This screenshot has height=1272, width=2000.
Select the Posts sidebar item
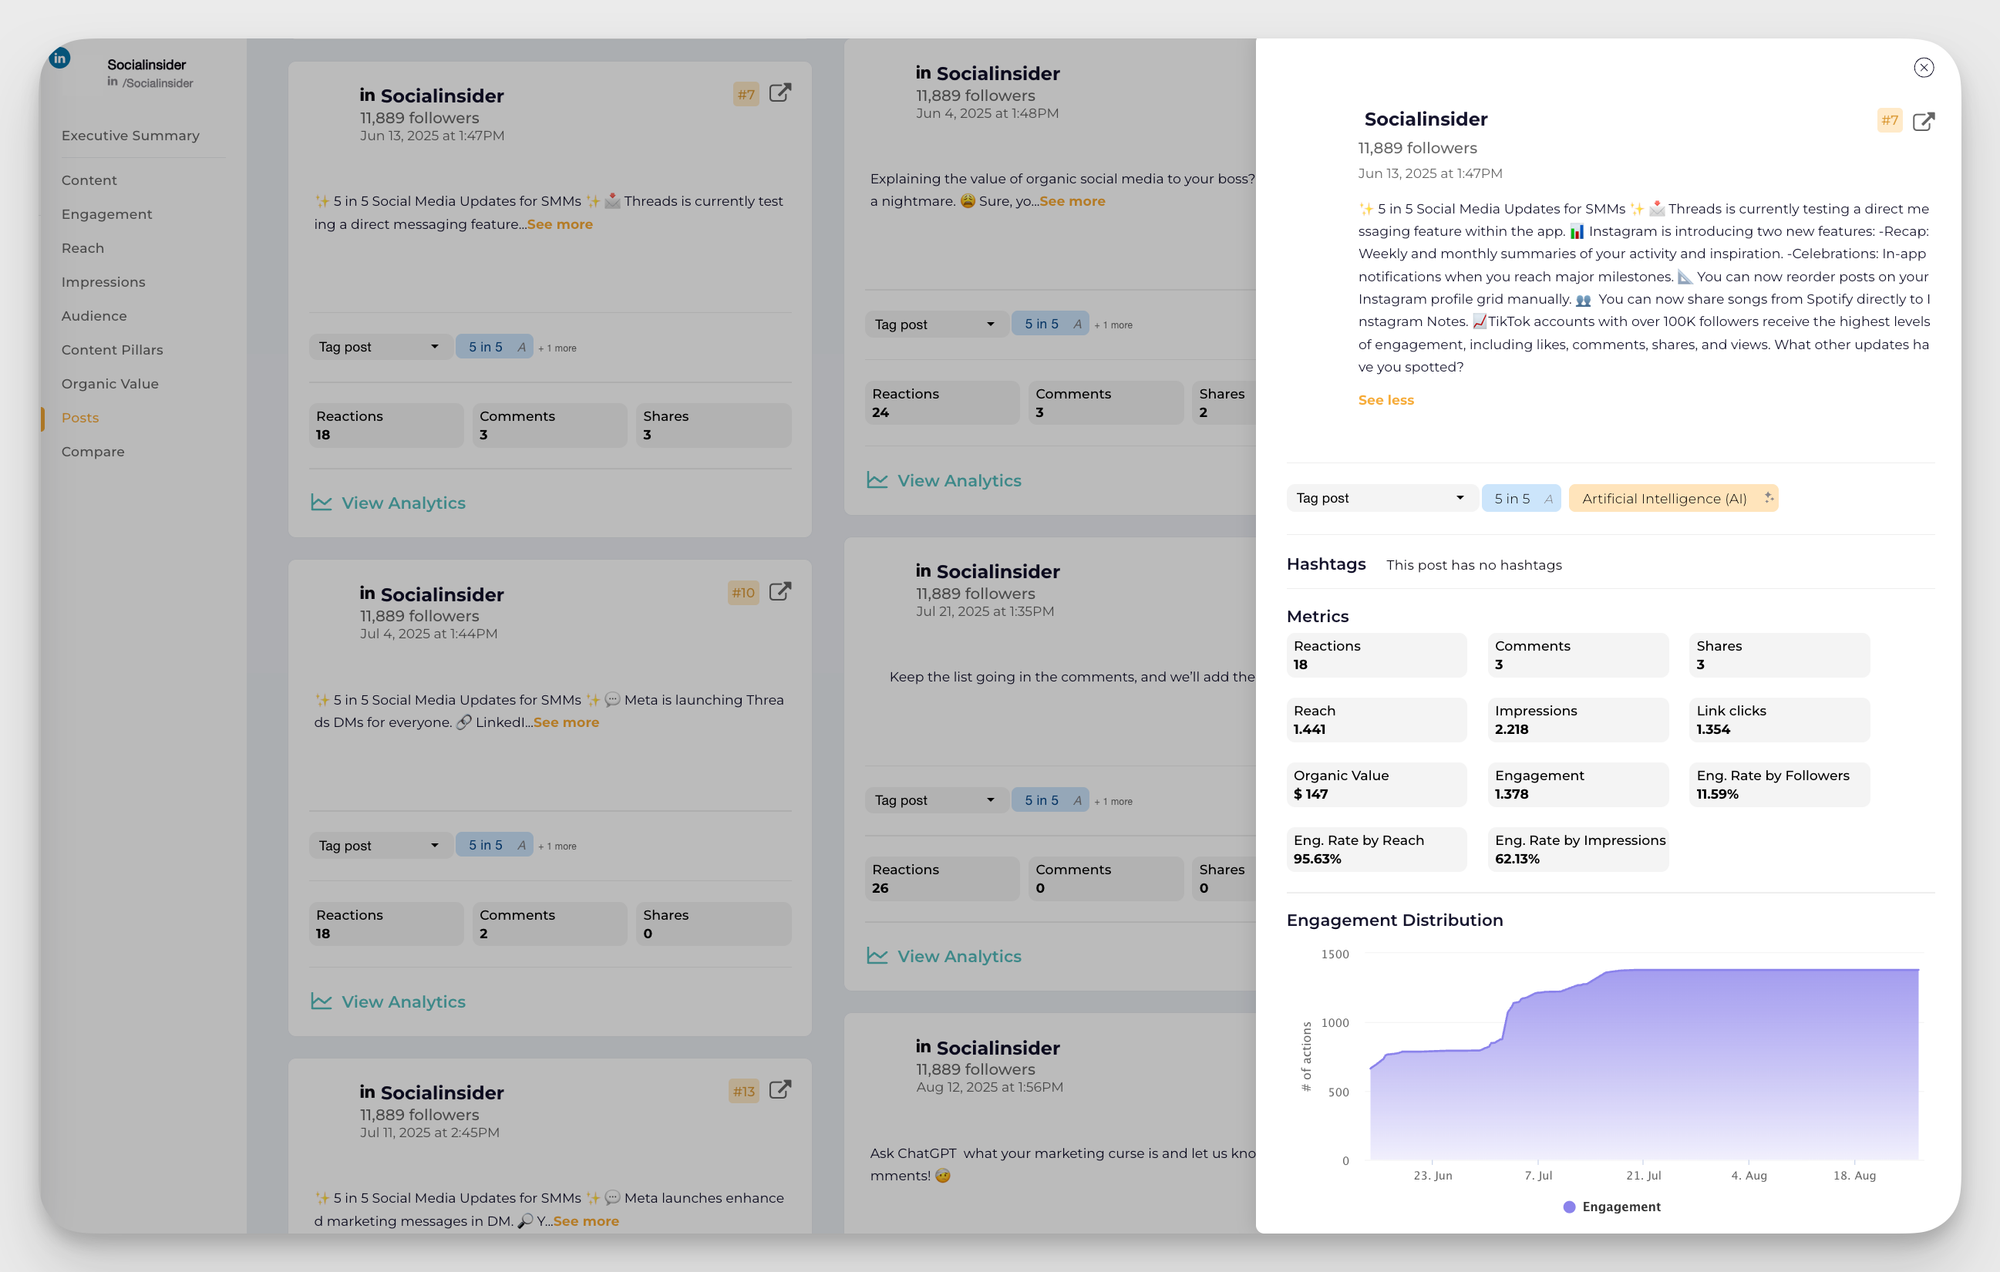(80, 418)
